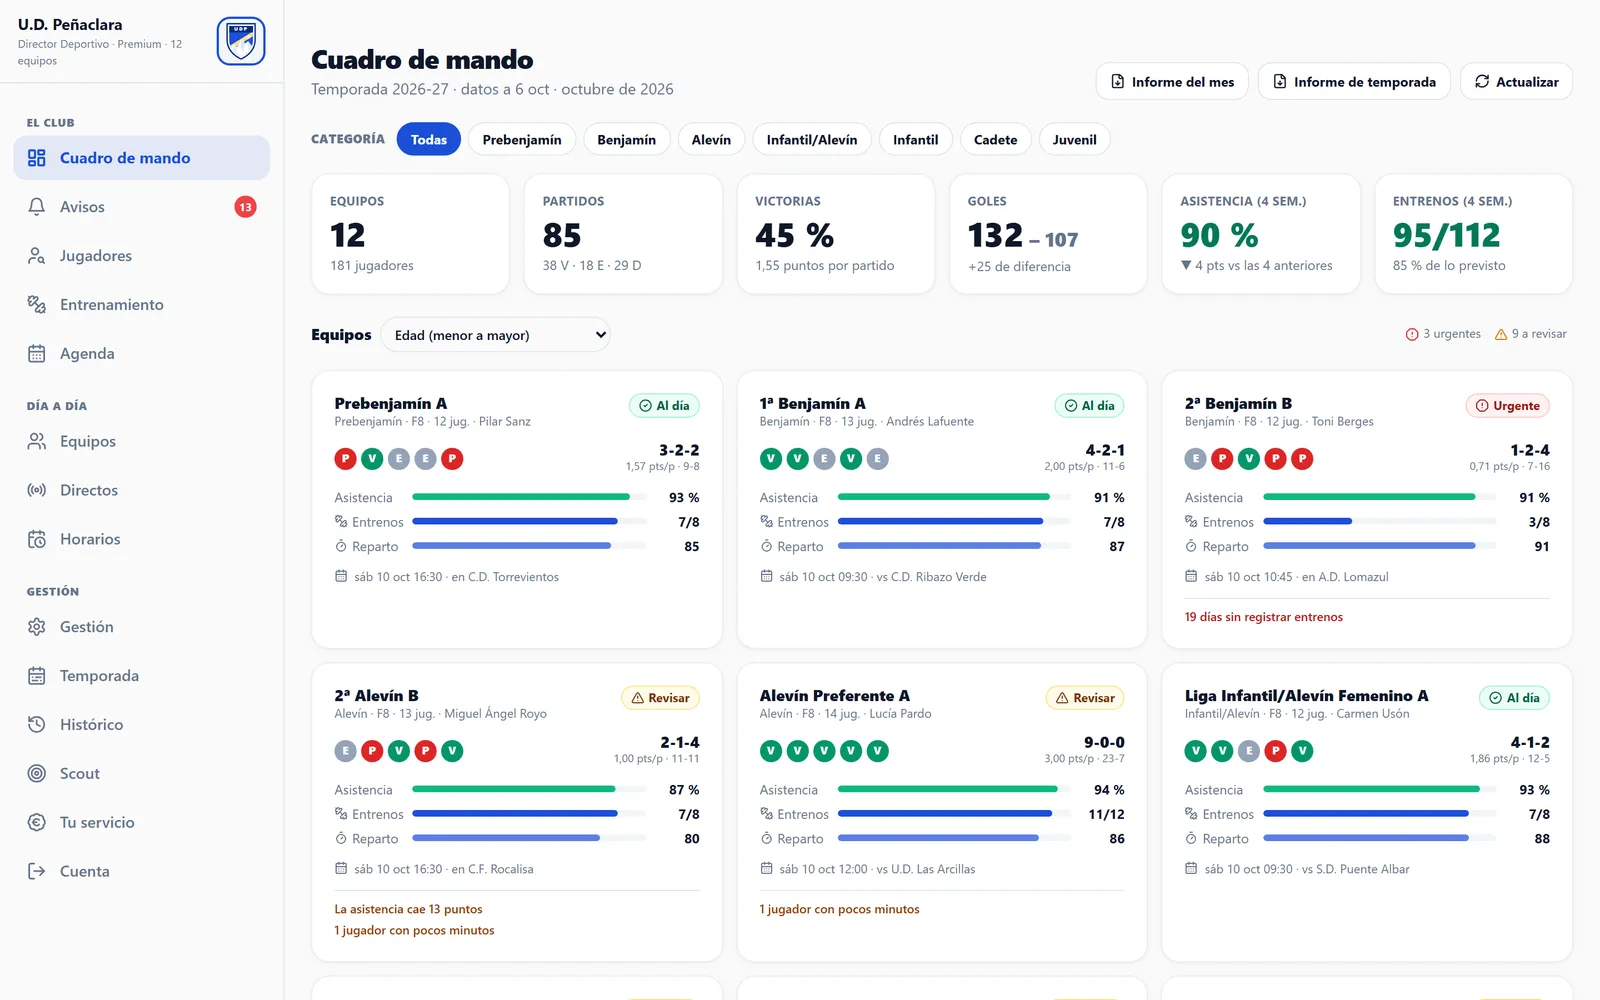Image resolution: width=1600 pixels, height=1000 pixels.
Task: Open the Horarios schedule icon
Action: coord(37,539)
